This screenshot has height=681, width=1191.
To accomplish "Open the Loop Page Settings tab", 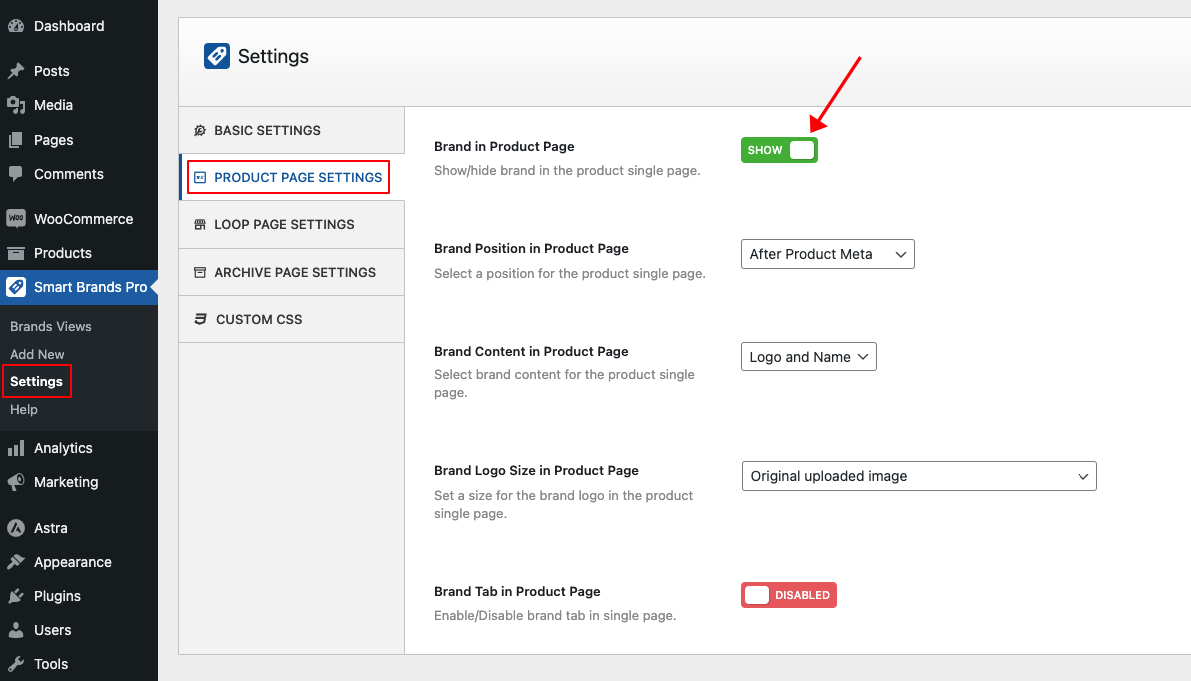I will (x=284, y=224).
